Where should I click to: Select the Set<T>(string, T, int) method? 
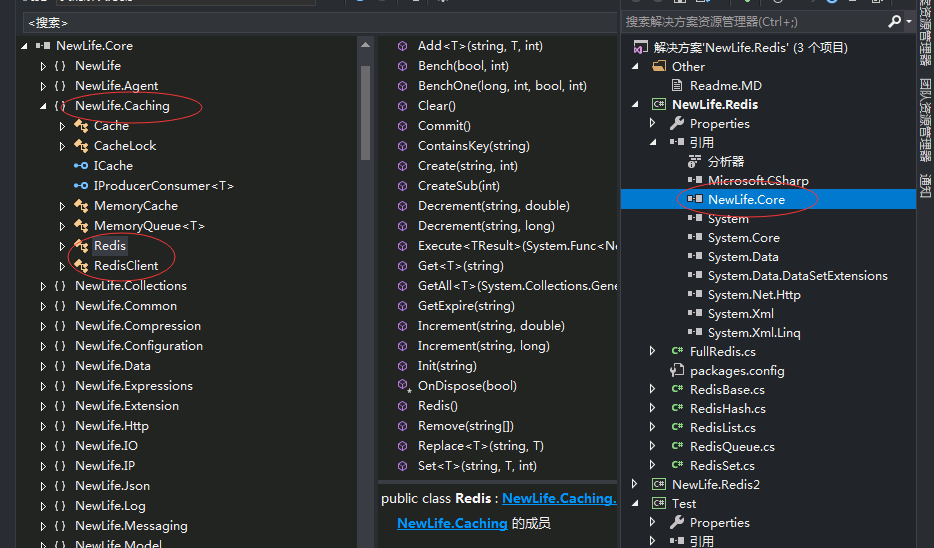(x=476, y=466)
